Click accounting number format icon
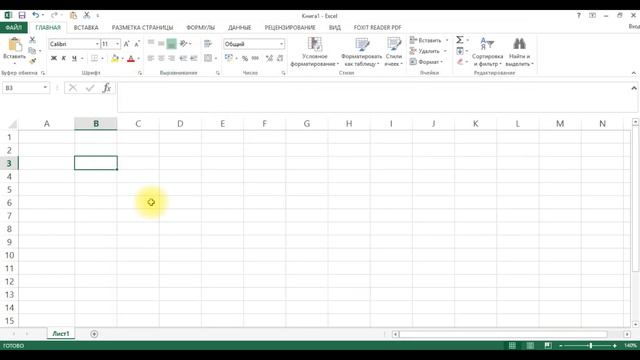 pyautogui.click(x=229, y=58)
